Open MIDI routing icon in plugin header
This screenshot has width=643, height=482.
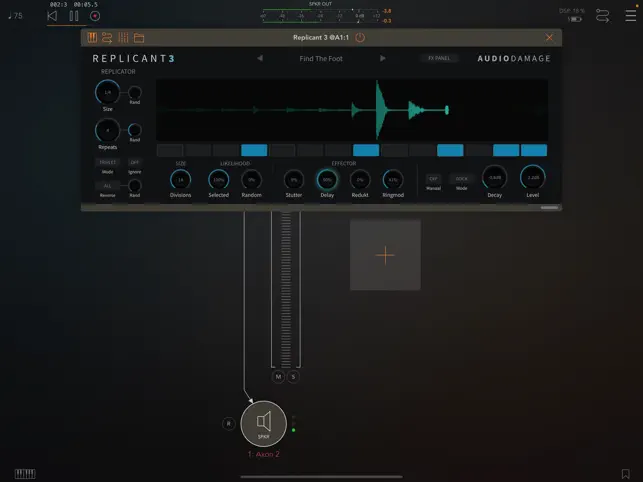pos(107,38)
